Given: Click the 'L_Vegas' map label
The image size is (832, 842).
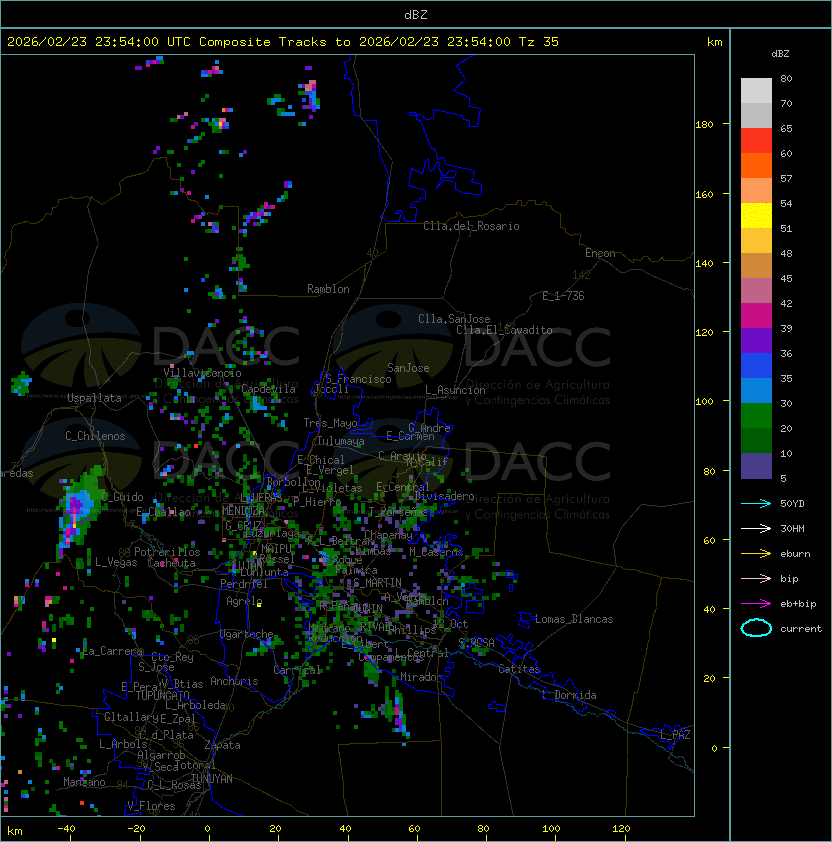Looking at the screenshot, I should click(116, 562).
